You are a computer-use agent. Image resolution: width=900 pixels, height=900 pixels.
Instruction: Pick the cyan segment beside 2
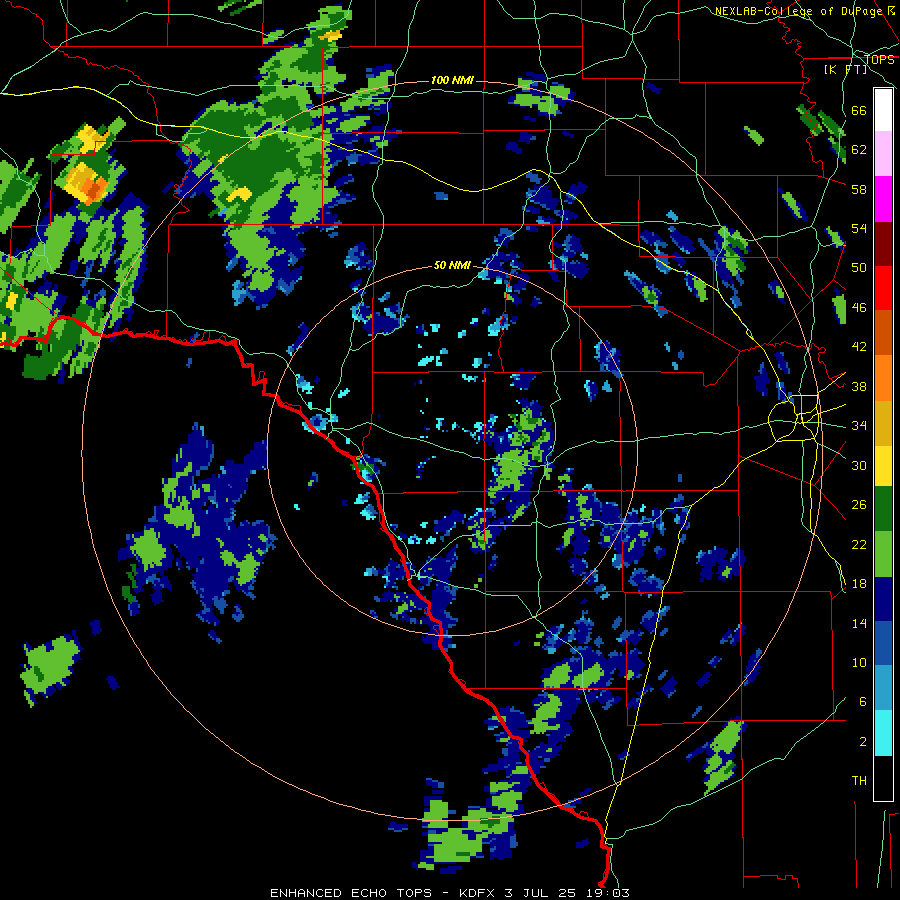tap(883, 733)
